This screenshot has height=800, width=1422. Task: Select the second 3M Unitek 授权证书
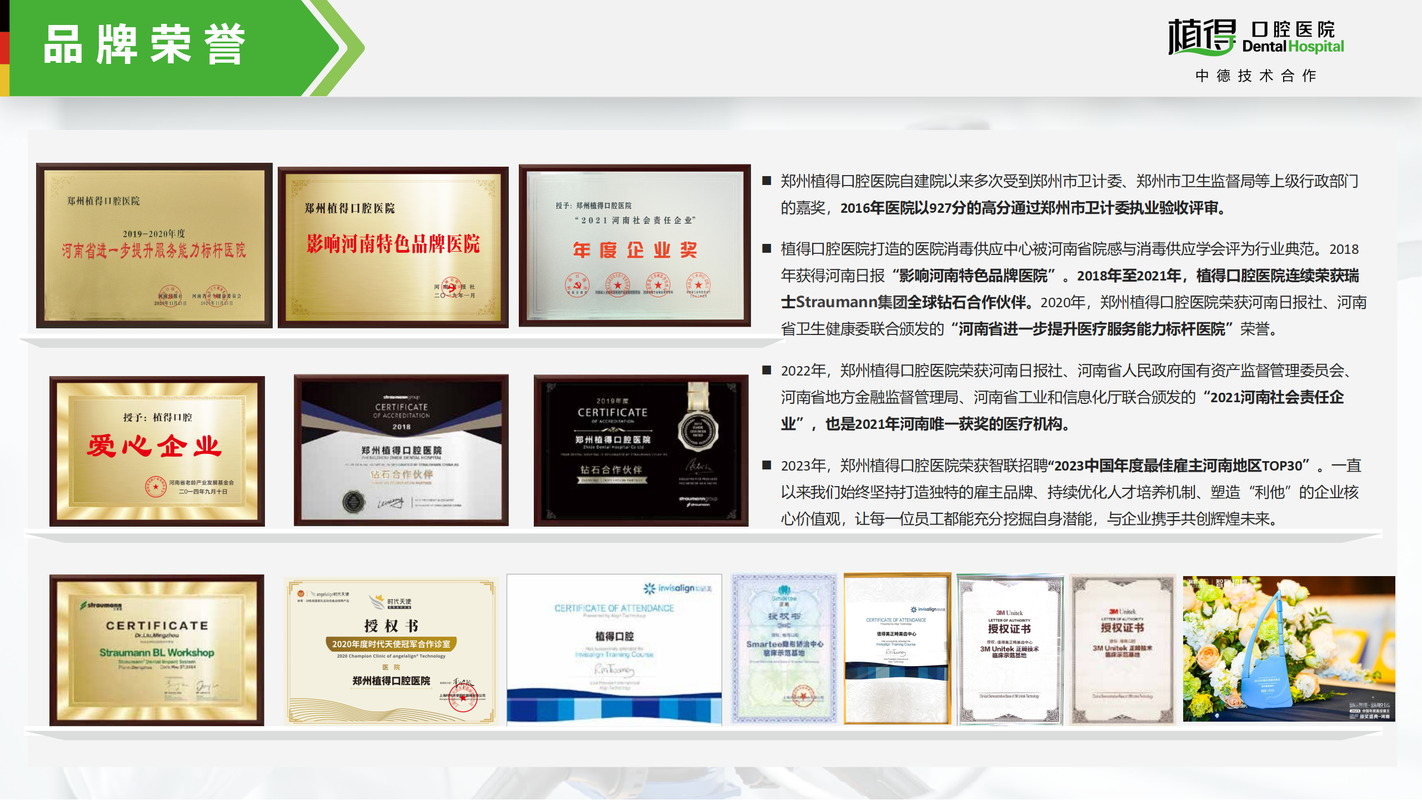point(1122,649)
